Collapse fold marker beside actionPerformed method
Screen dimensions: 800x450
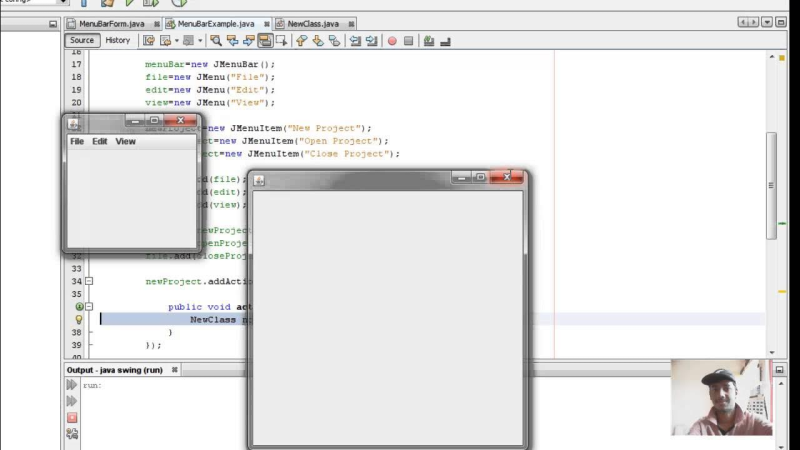pos(89,307)
